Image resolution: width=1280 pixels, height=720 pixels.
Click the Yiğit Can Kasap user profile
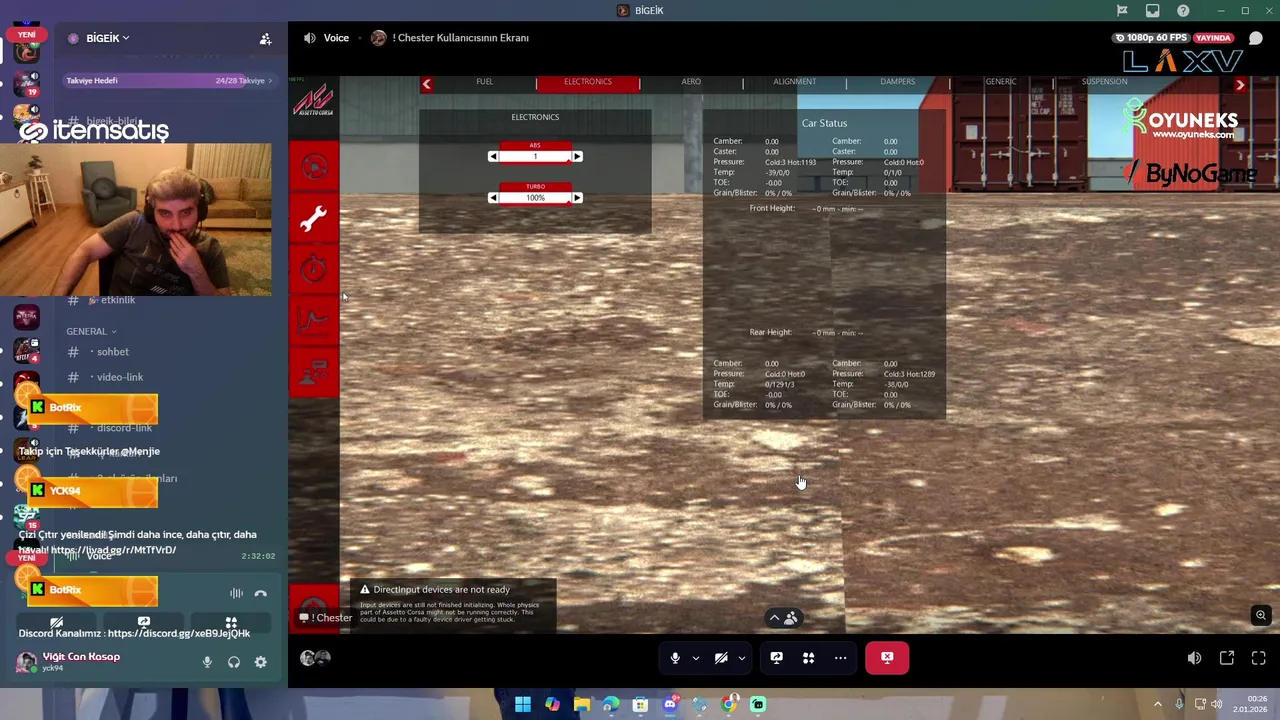click(68, 661)
